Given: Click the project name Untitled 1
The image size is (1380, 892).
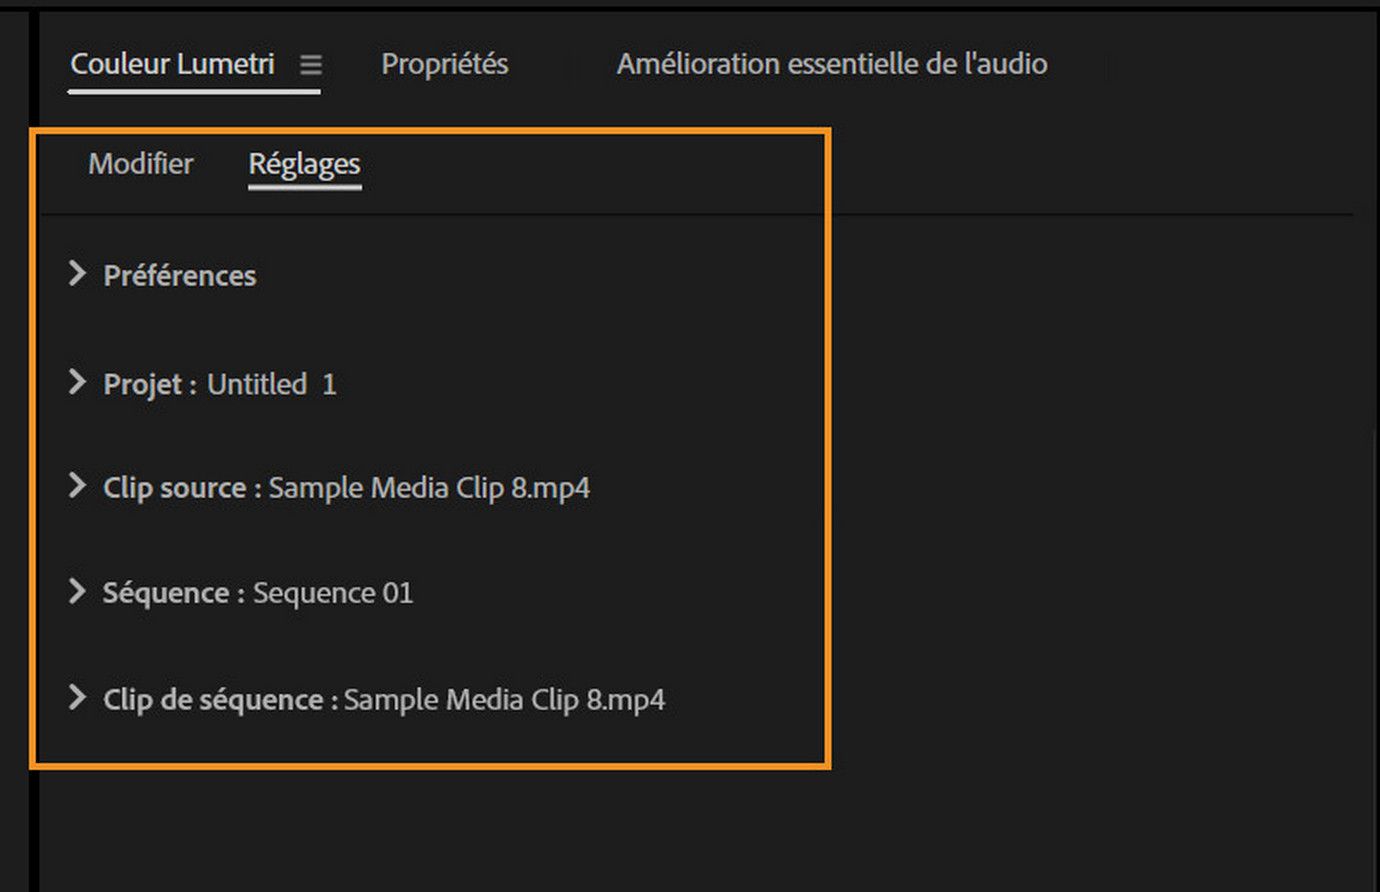Looking at the screenshot, I should coord(271,384).
